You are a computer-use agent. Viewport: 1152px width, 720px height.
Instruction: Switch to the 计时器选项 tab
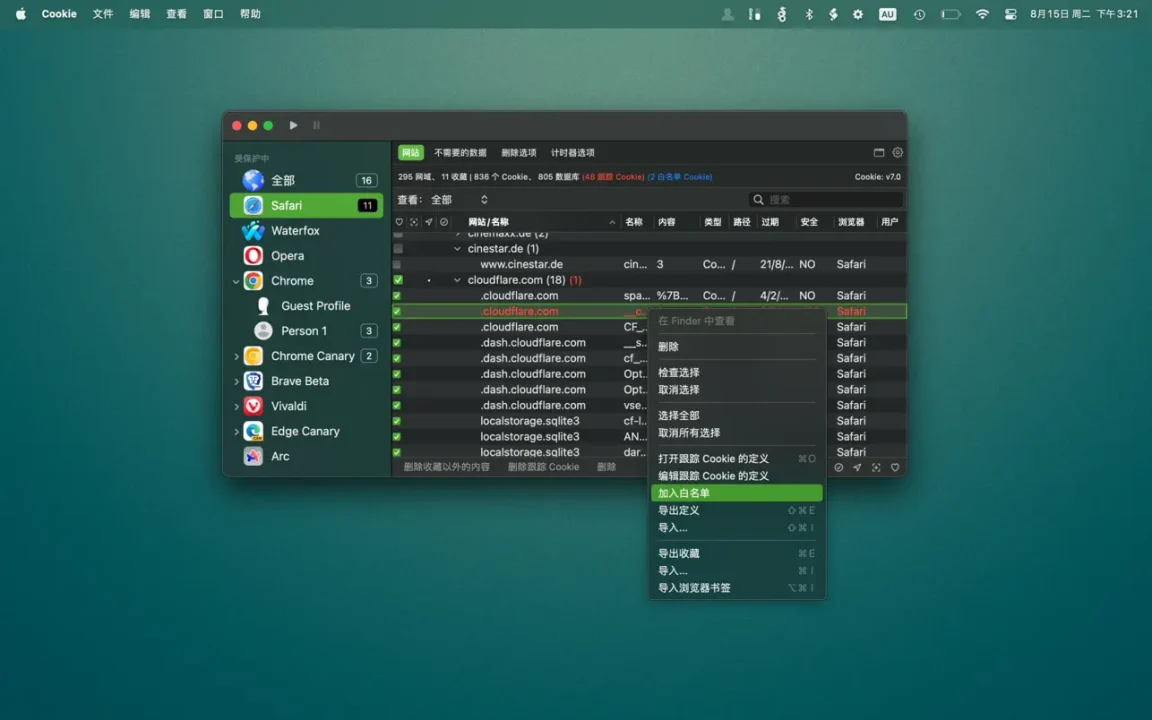pyautogui.click(x=572, y=153)
